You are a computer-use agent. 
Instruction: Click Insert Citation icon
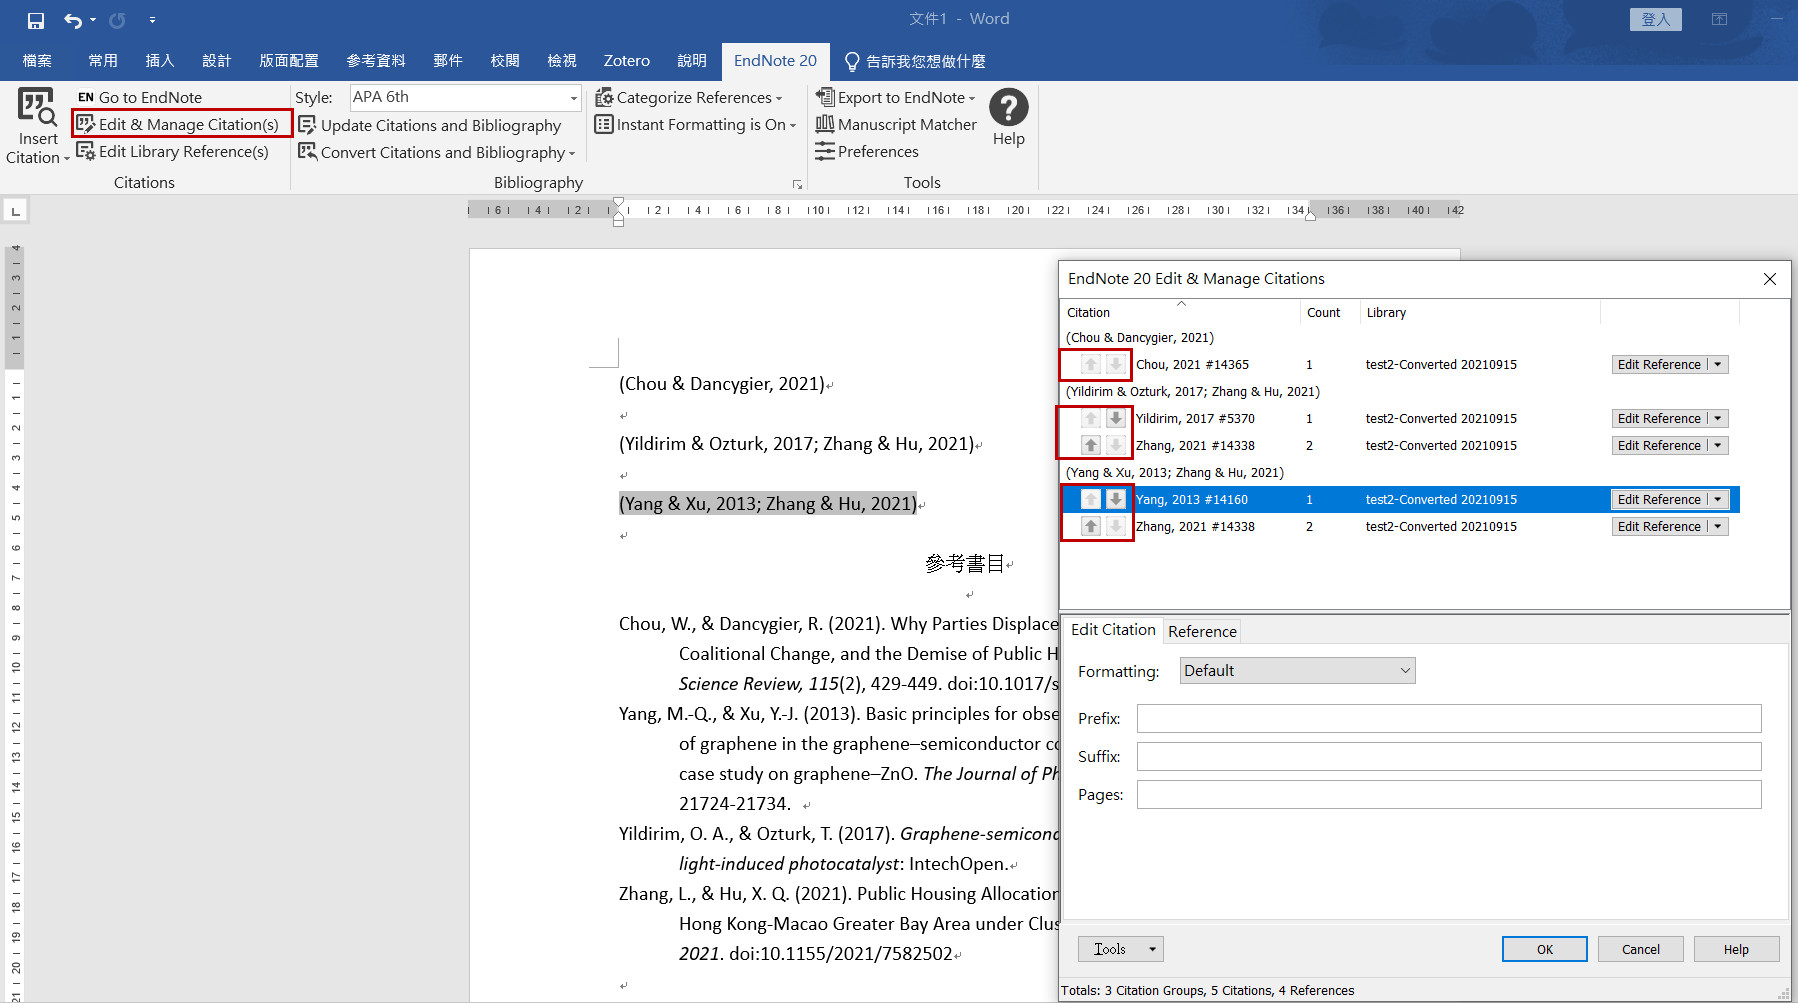(38, 108)
